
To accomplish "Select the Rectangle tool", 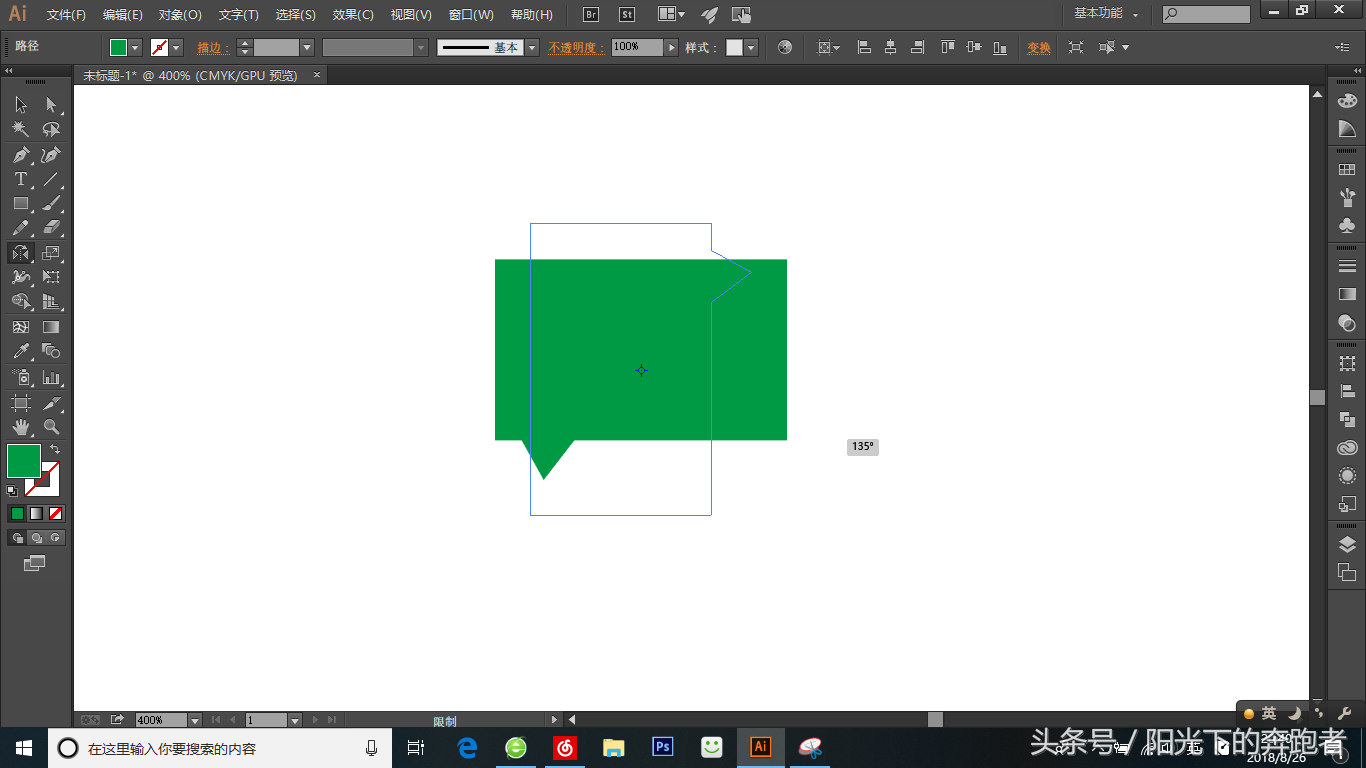I will (20, 204).
